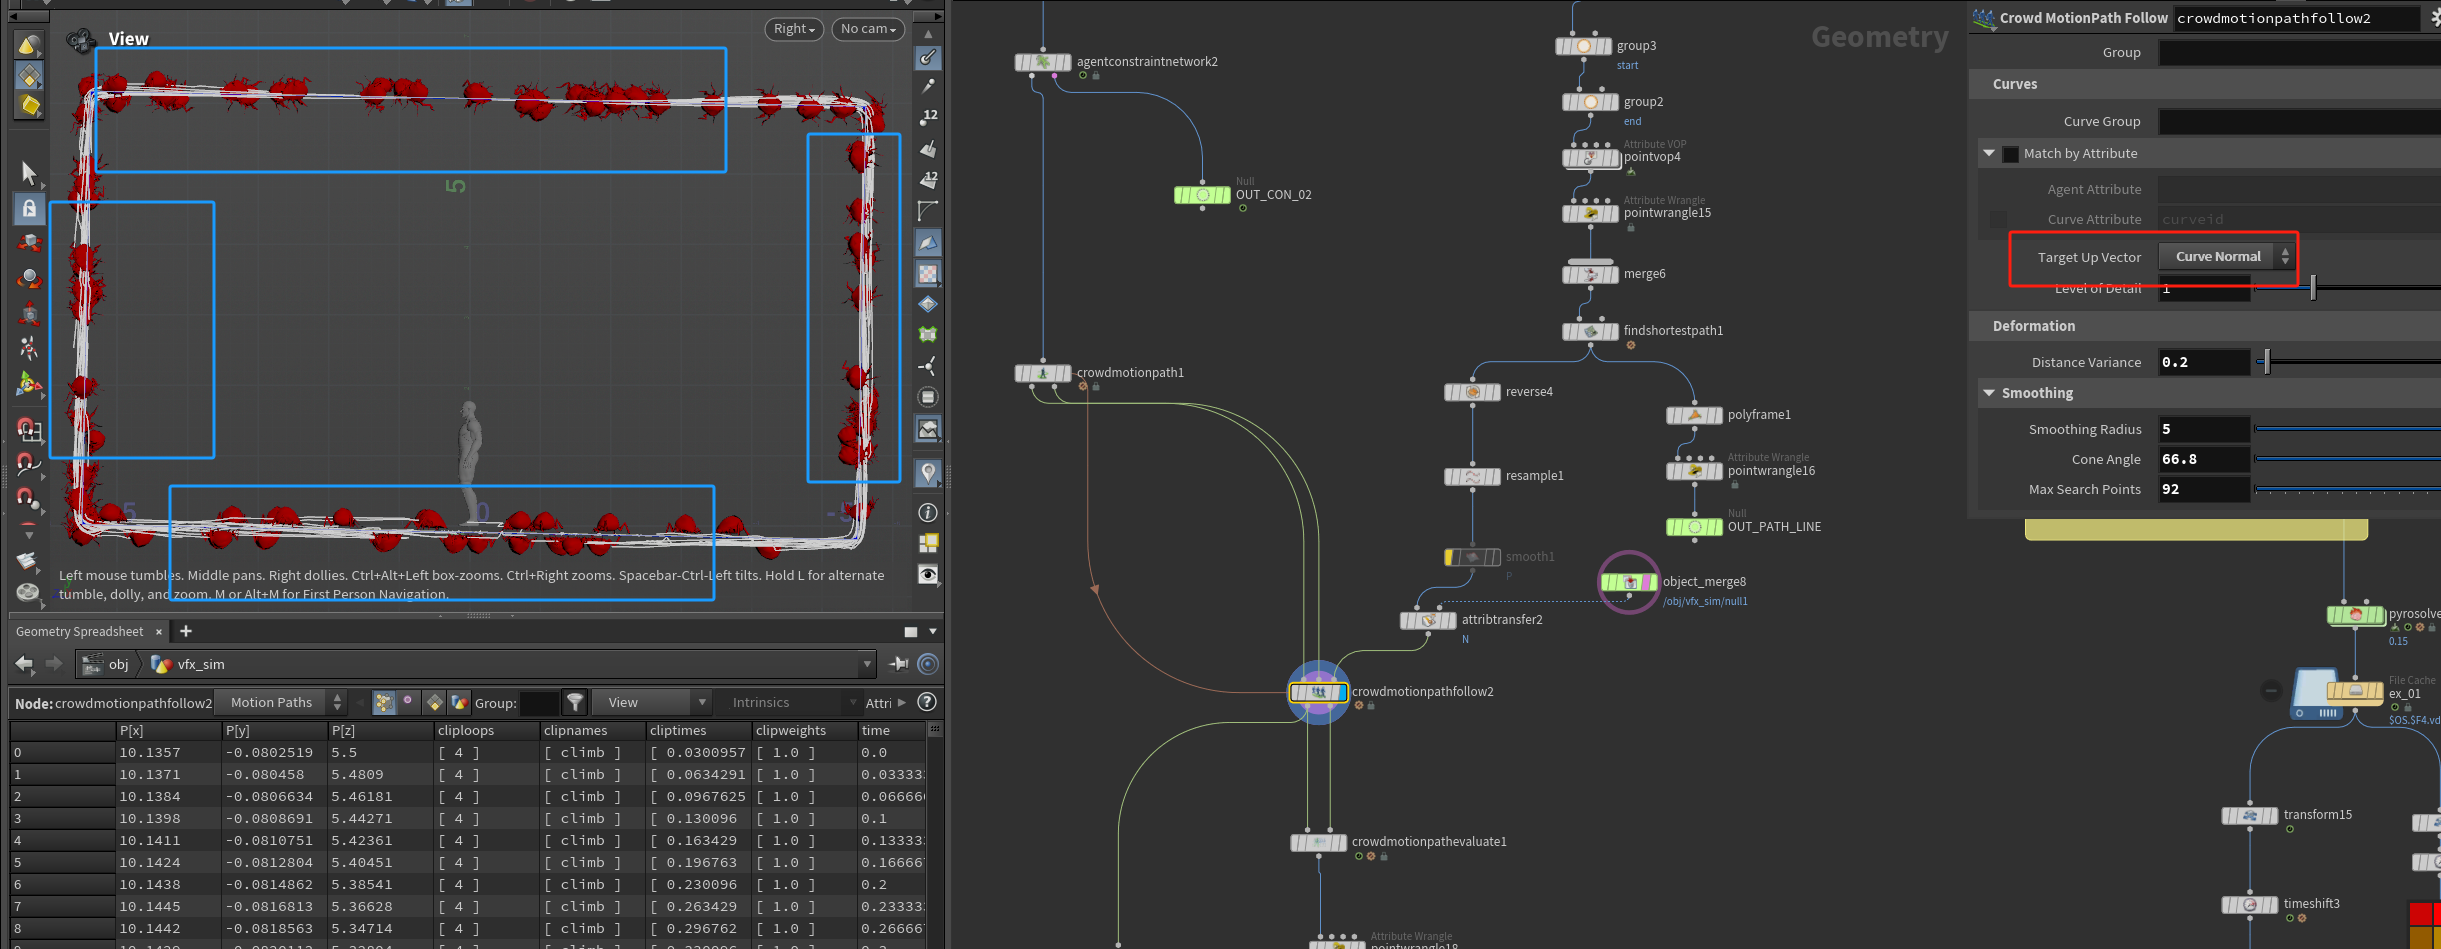2441x949 pixels.
Task: Click the time column header
Action: pyautogui.click(x=892, y=731)
